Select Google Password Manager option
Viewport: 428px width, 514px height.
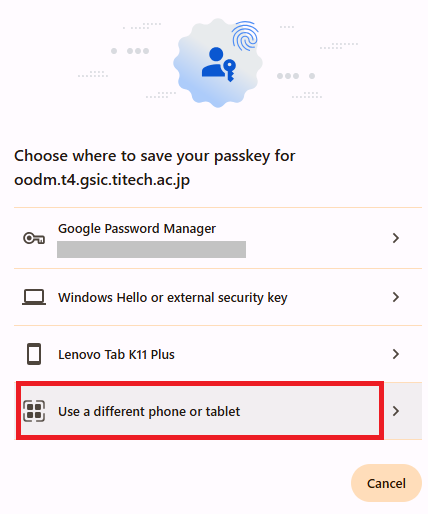coord(218,238)
